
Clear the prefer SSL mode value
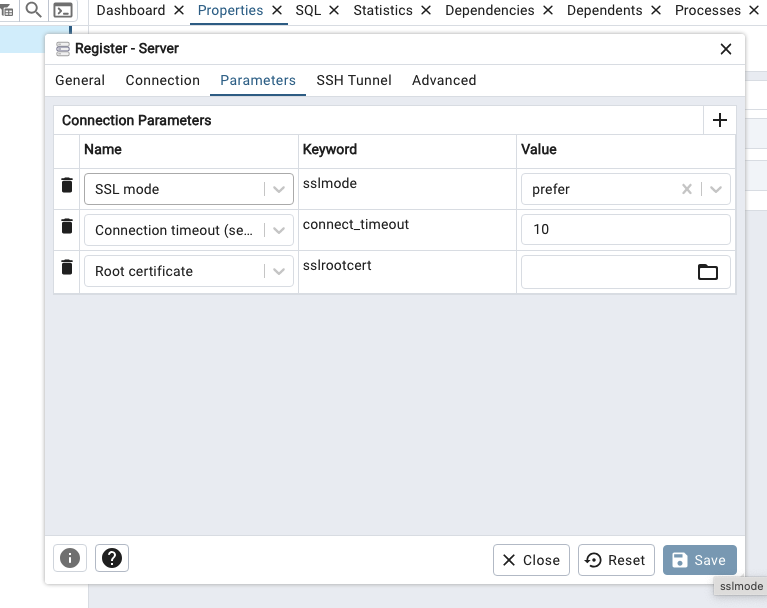click(687, 189)
